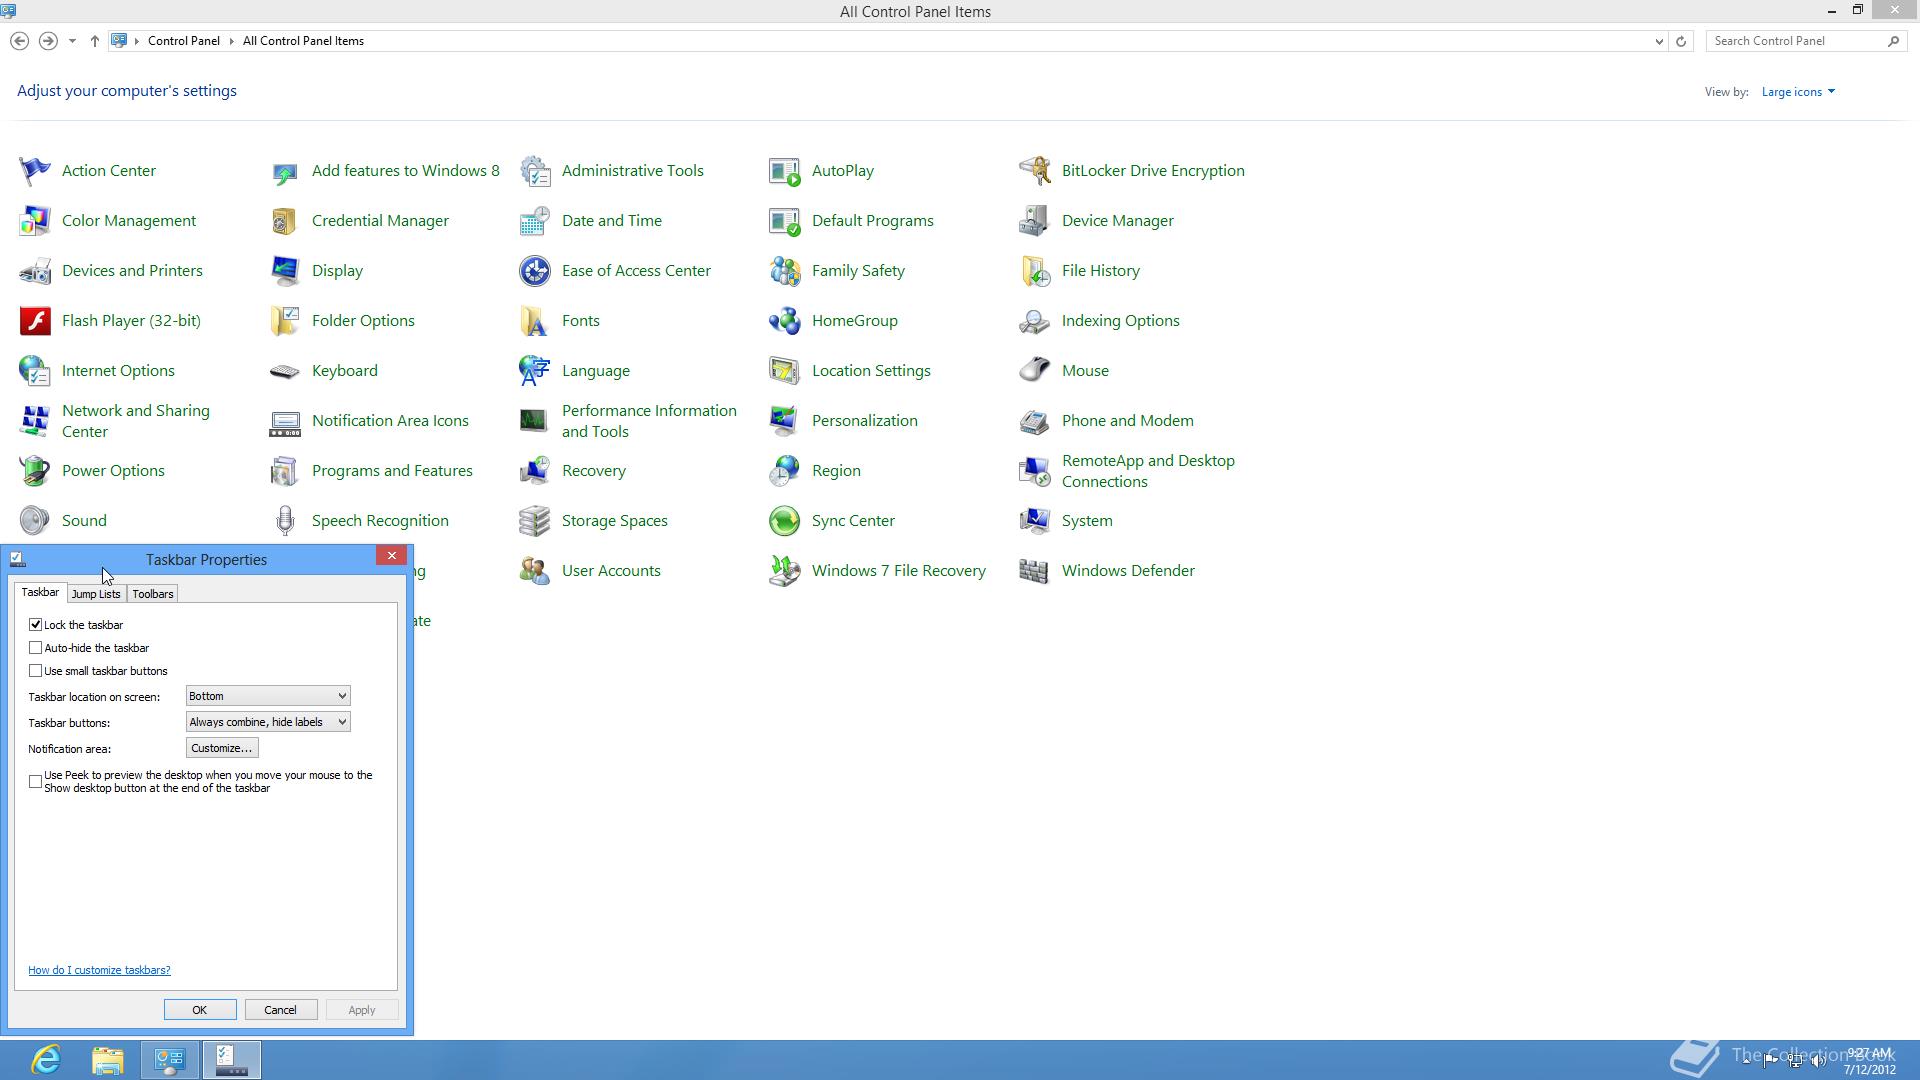Open the Device Manager icon
Viewport: 1920px width, 1080px height.
[x=1035, y=221]
